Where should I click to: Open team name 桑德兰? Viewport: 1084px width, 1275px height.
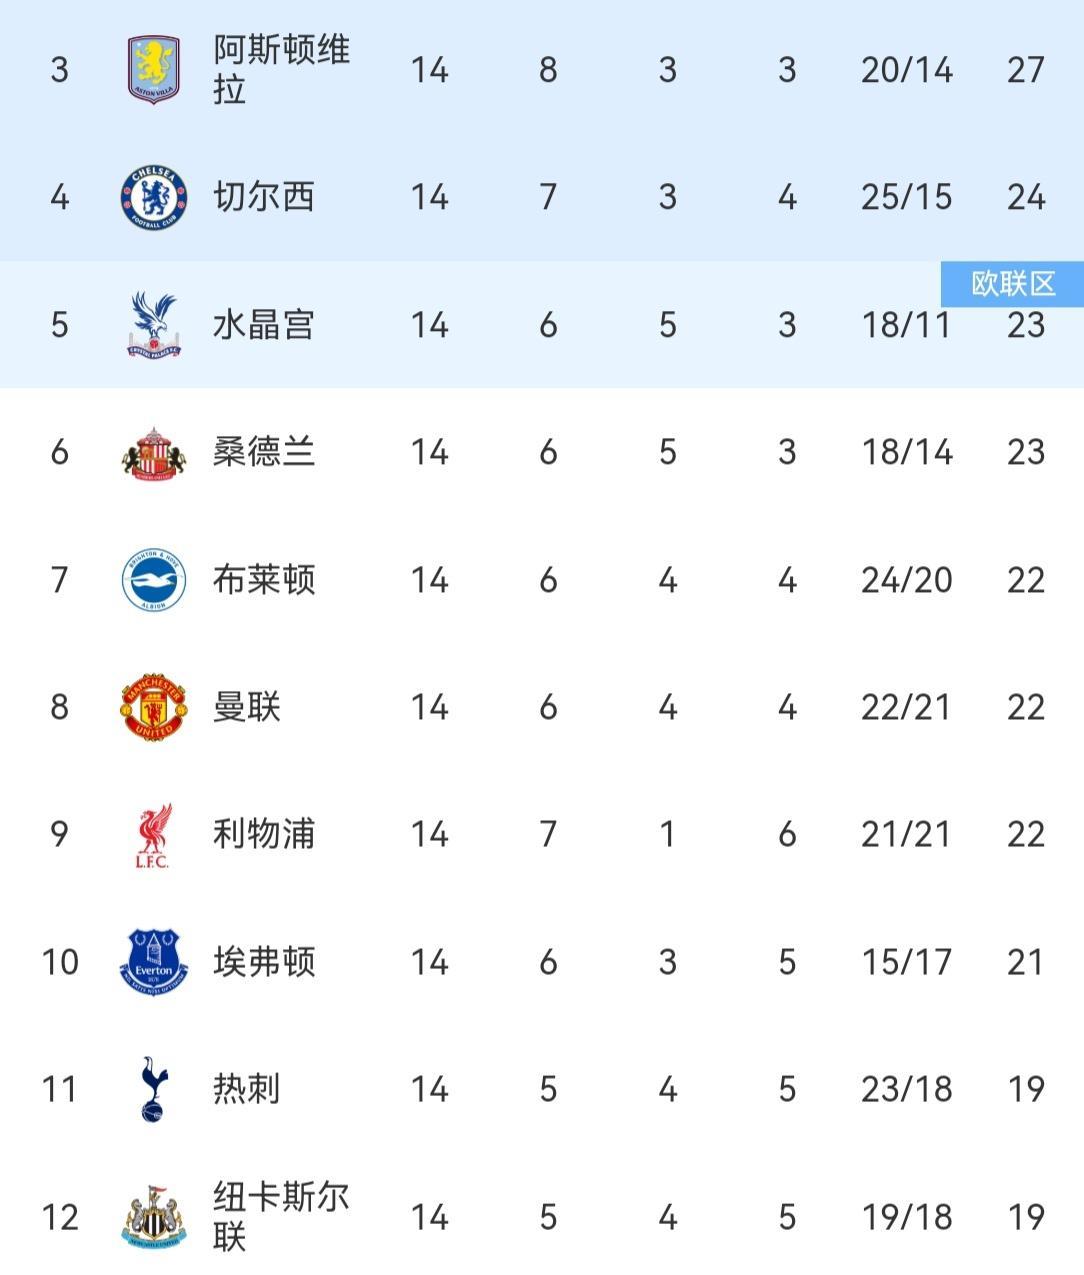[264, 452]
